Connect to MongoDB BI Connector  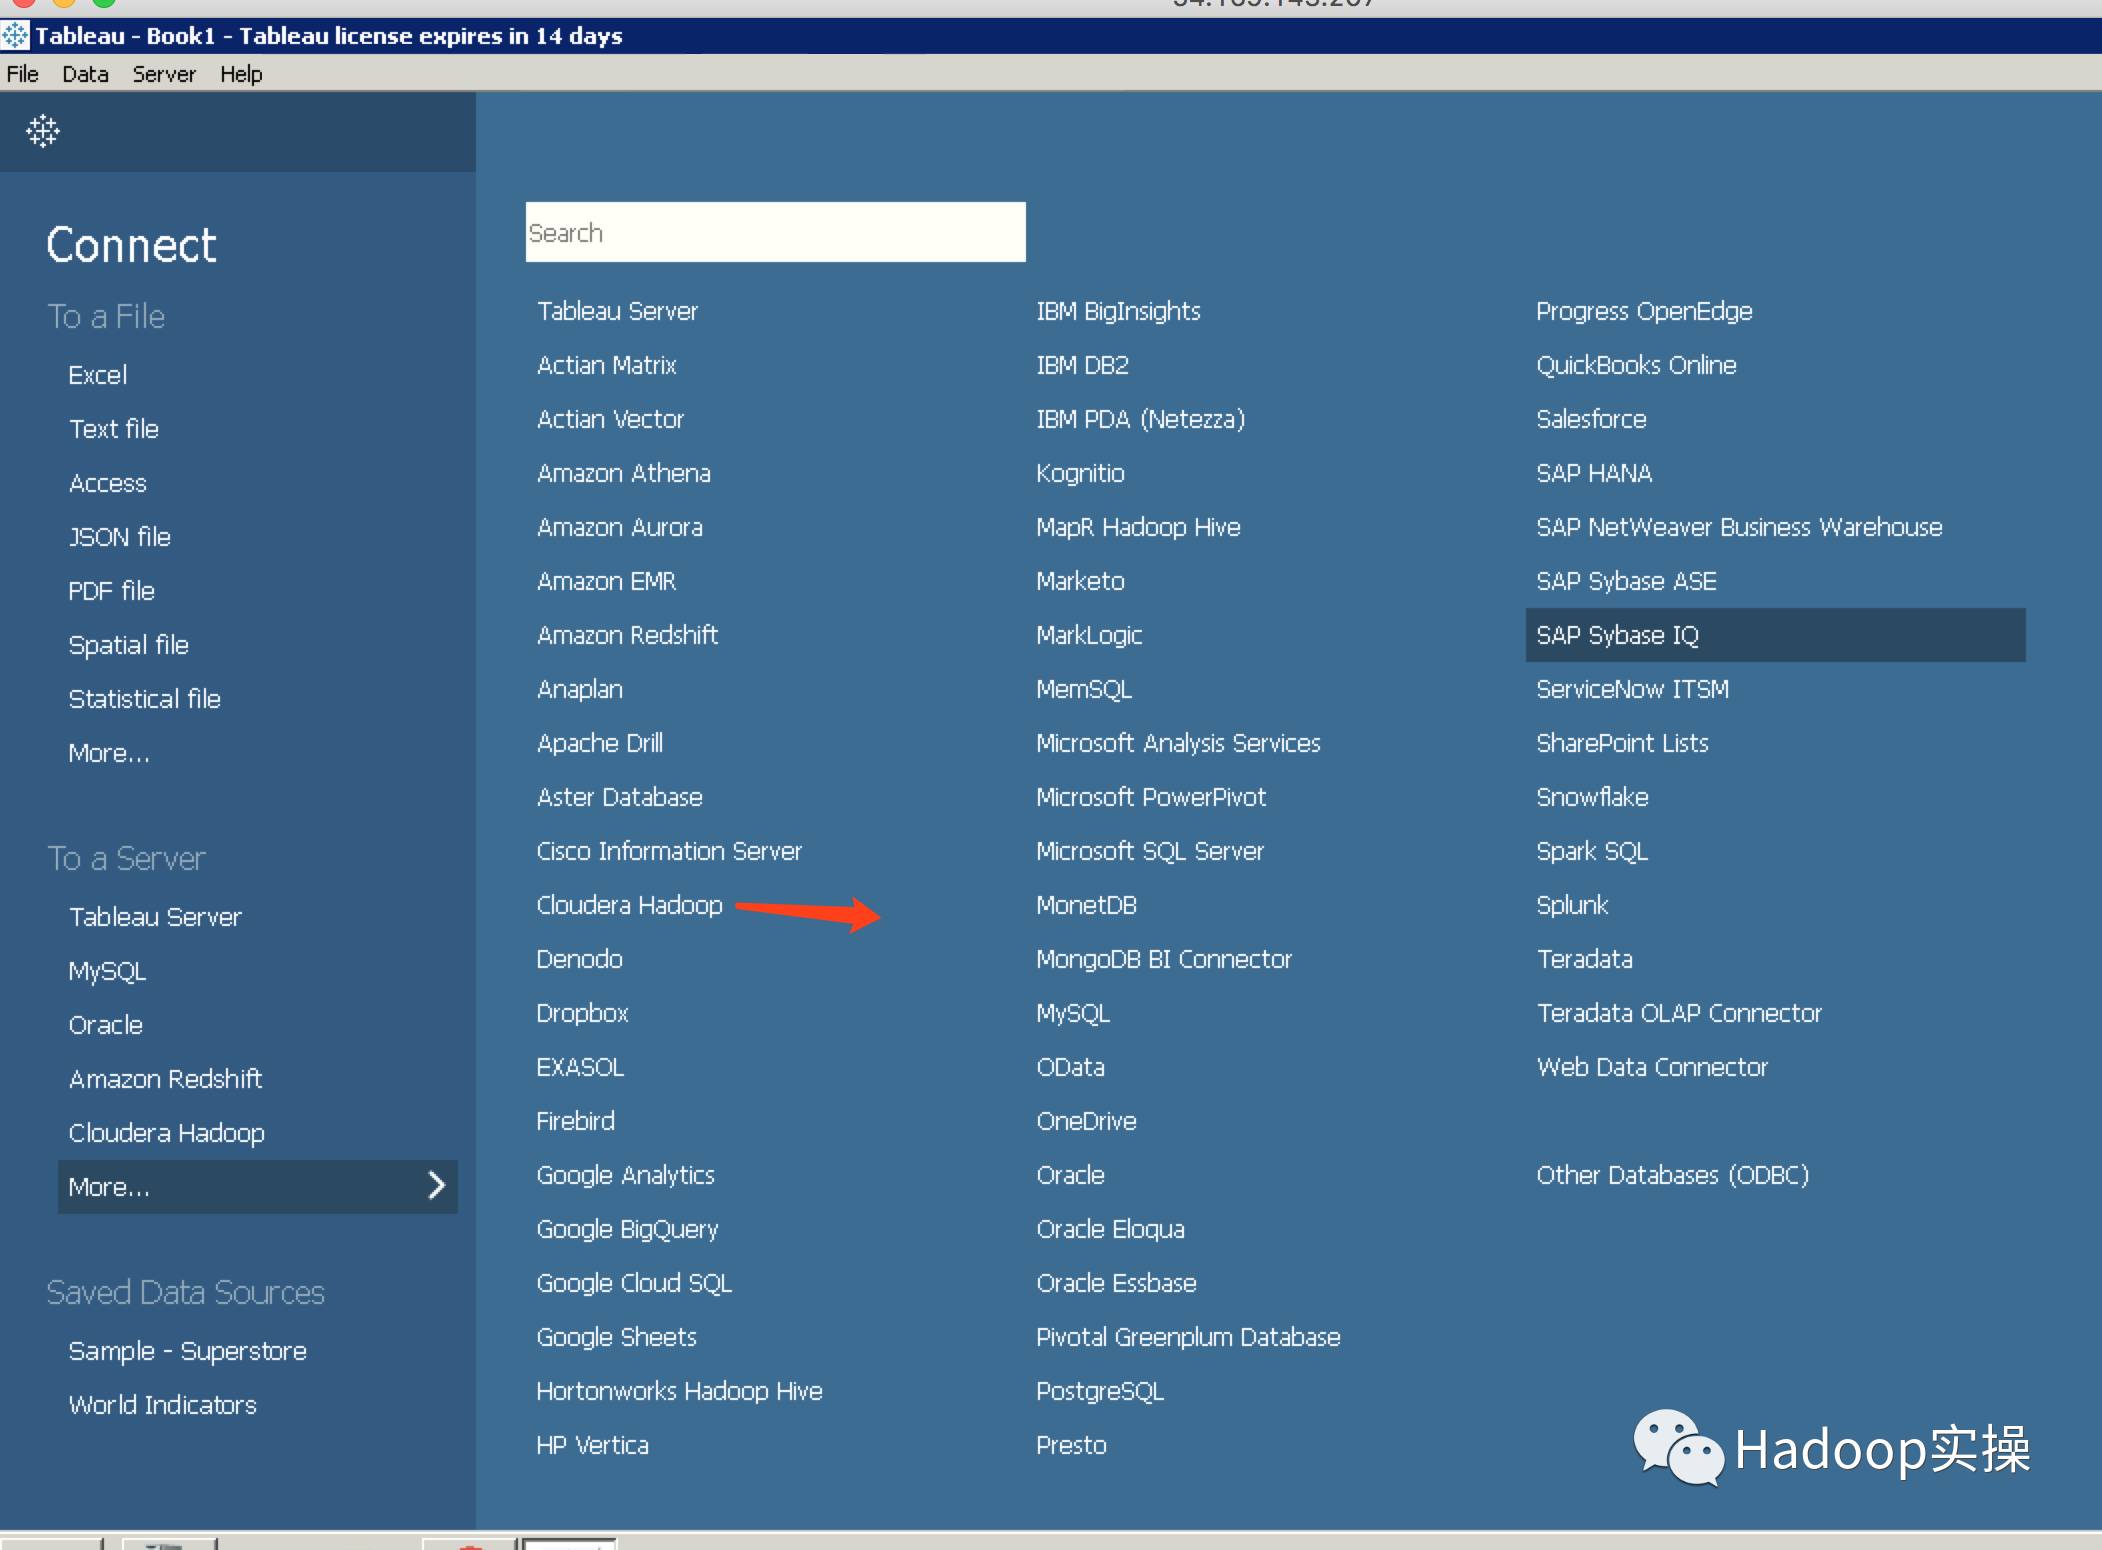tap(1165, 959)
